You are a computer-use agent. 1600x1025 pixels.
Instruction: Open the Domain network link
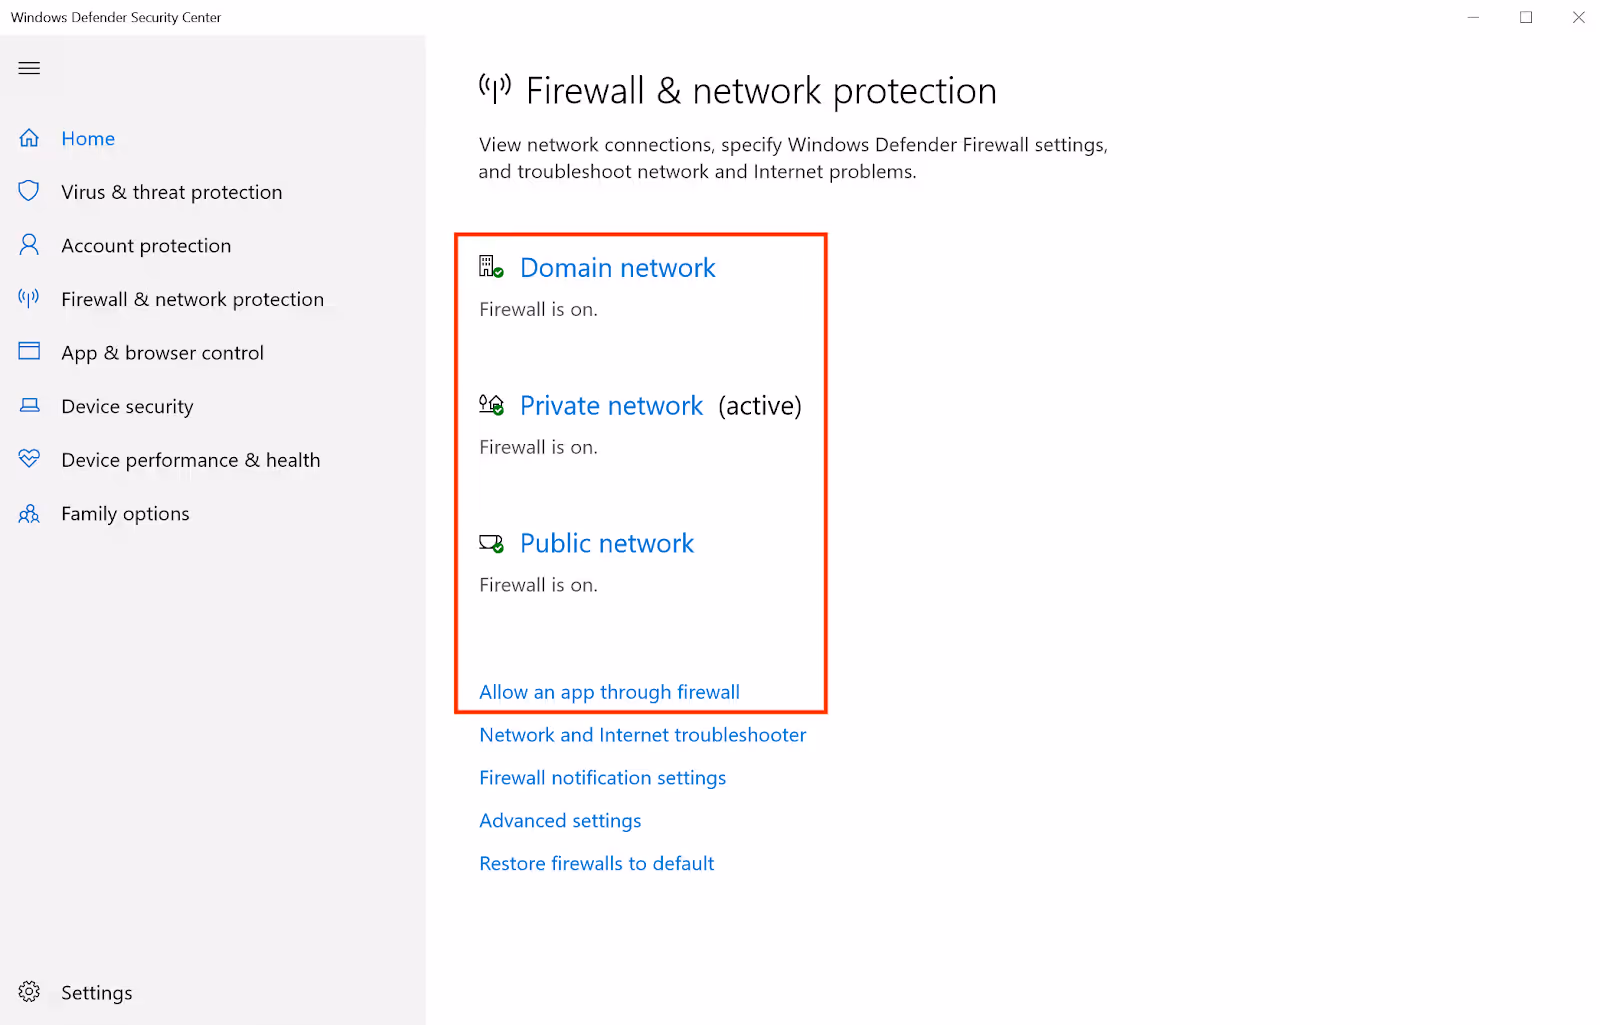click(x=618, y=268)
